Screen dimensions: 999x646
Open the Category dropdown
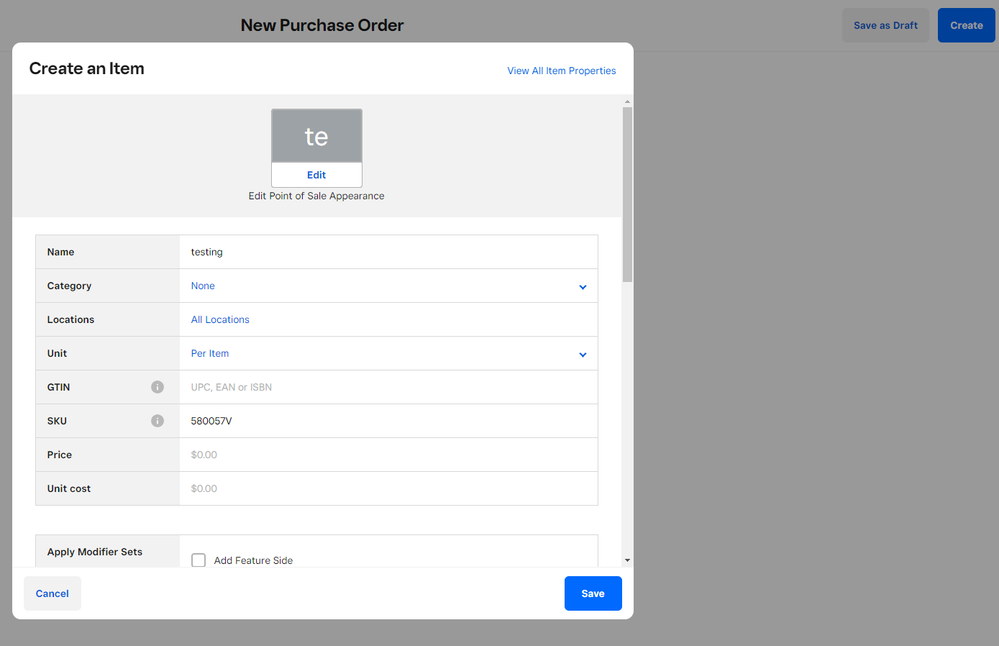[582, 286]
